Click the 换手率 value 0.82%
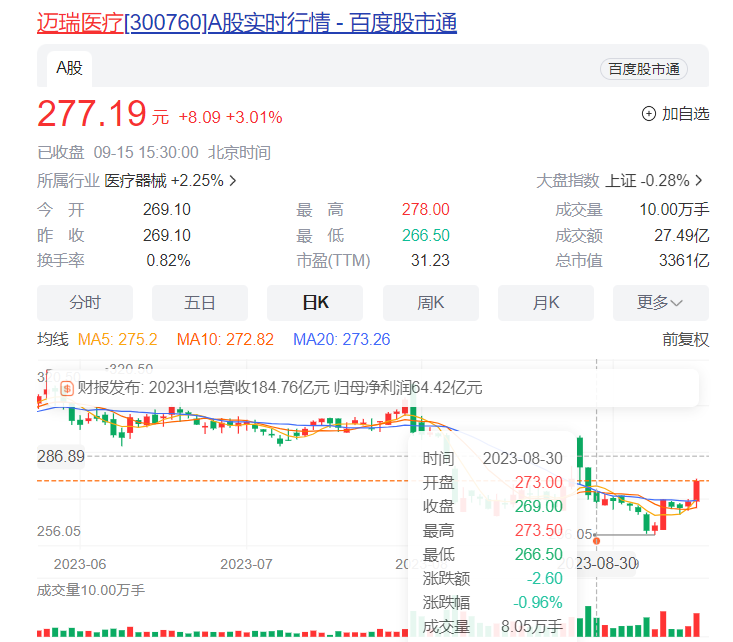The height and width of the screenshot is (642, 733). tap(168, 260)
